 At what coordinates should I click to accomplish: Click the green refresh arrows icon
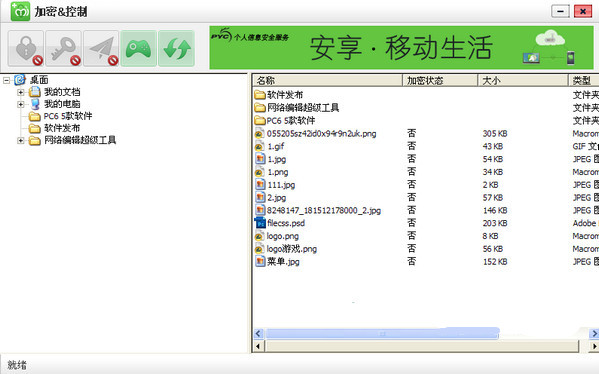click(x=176, y=49)
